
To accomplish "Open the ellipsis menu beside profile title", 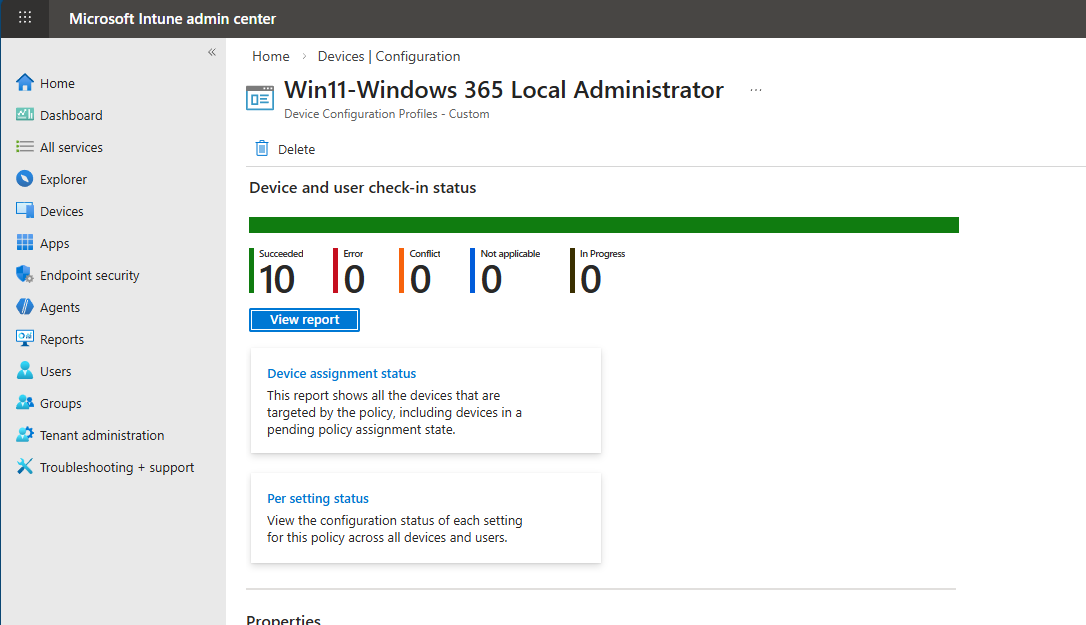I will (x=756, y=90).
